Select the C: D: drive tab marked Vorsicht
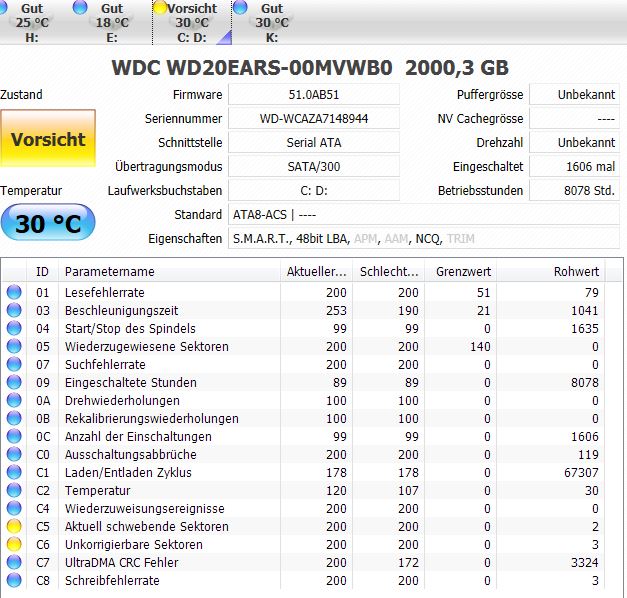The image size is (627, 598). [x=192, y=22]
